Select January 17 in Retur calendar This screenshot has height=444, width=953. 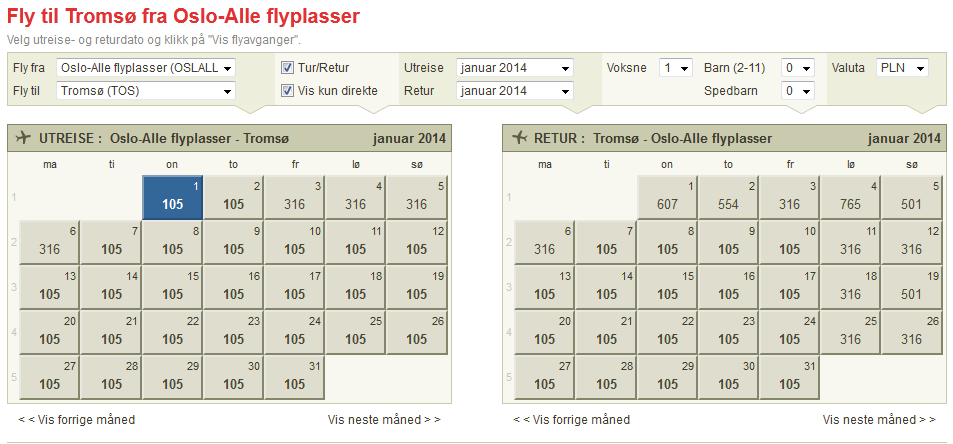click(790, 287)
